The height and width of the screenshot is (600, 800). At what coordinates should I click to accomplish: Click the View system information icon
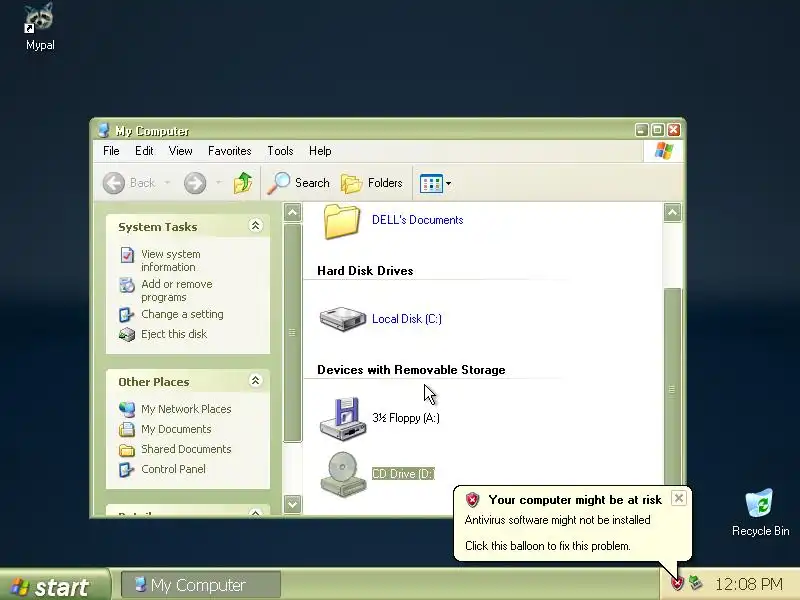(x=127, y=255)
